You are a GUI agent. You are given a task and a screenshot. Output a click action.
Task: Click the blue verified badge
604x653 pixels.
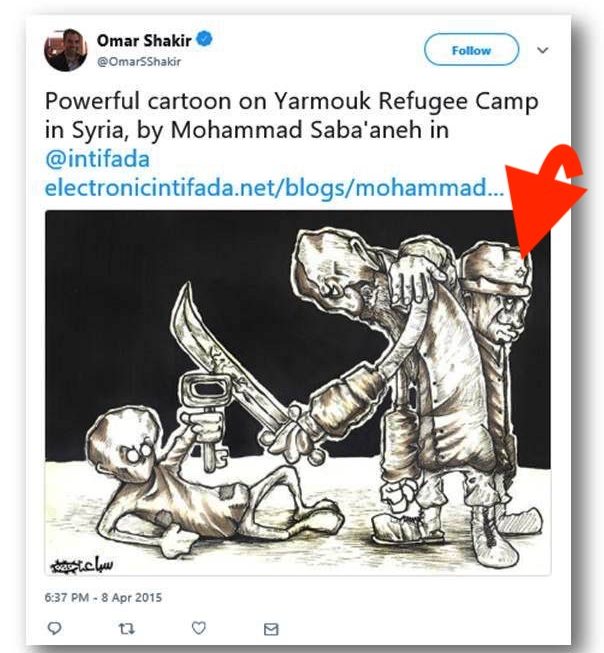pyautogui.click(x=204, y=39)
